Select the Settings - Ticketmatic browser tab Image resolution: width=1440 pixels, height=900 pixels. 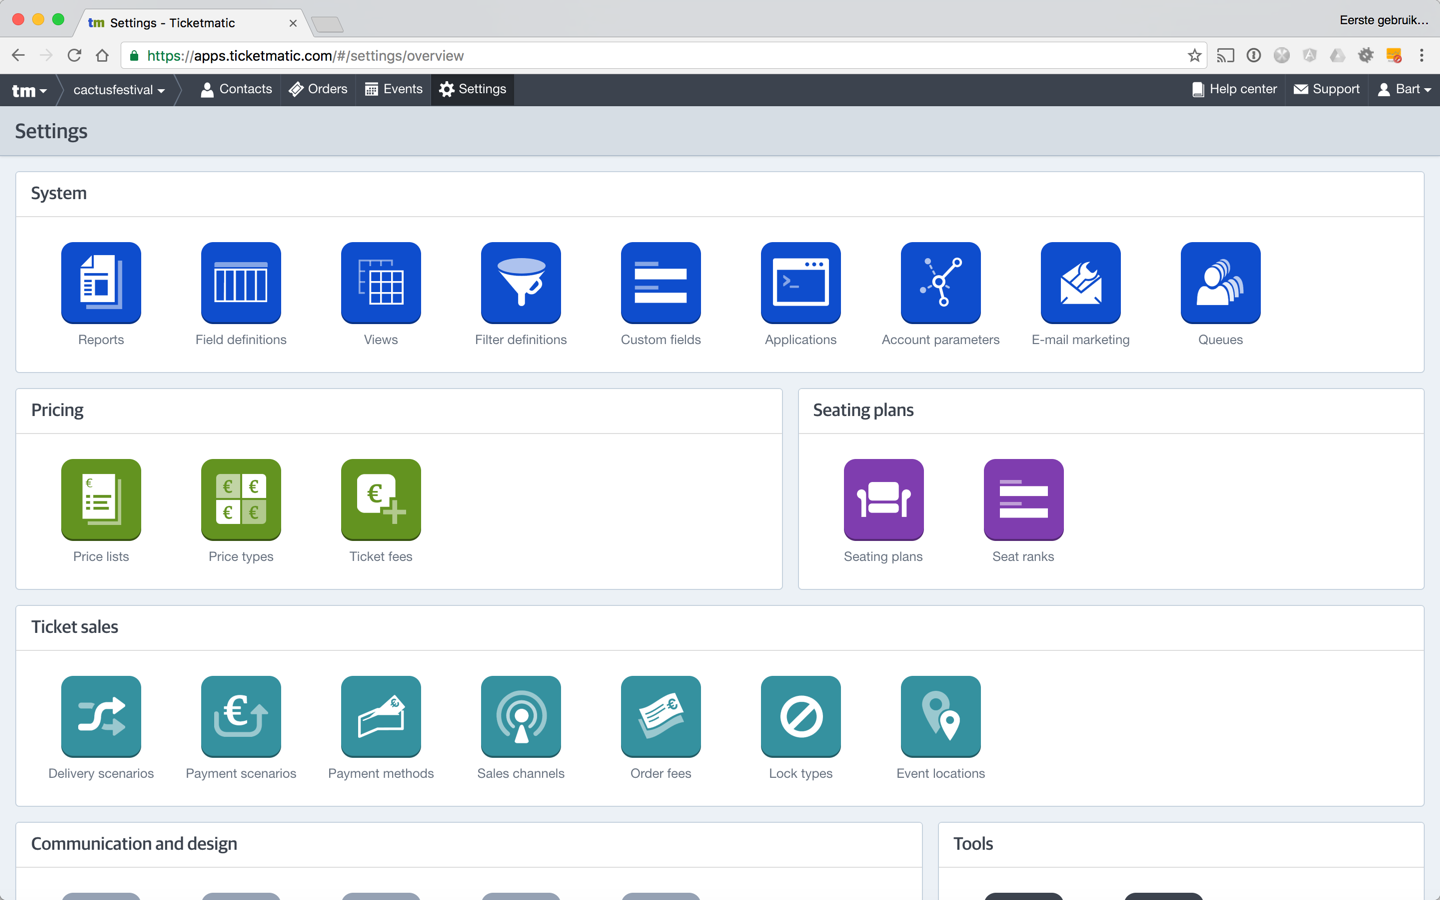click(190, 22)
